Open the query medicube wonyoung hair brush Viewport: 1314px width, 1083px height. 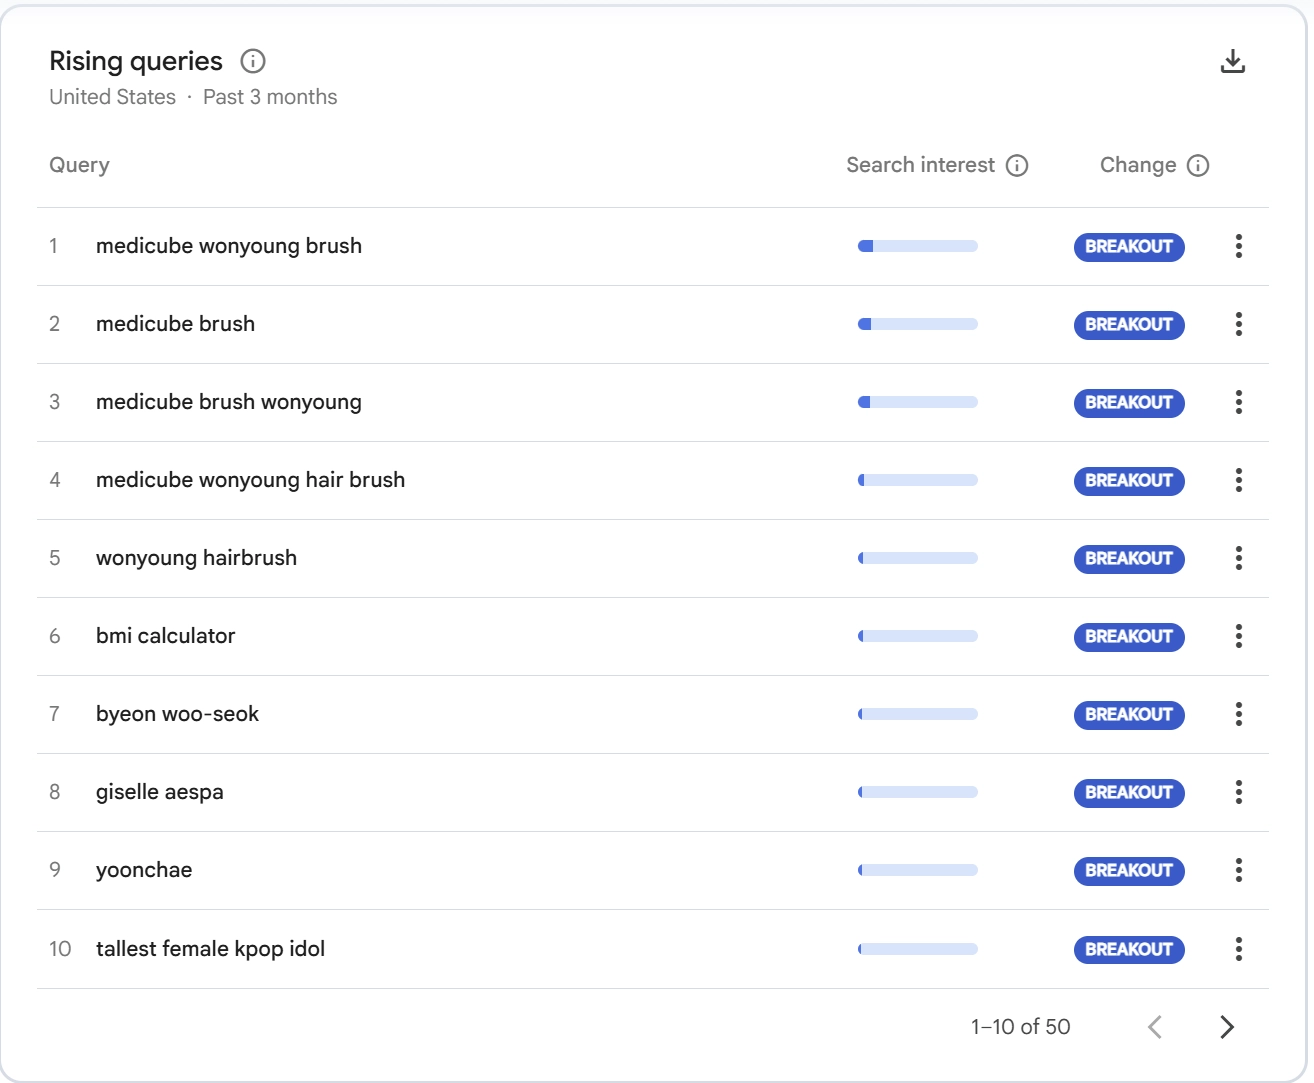[250, 480]
